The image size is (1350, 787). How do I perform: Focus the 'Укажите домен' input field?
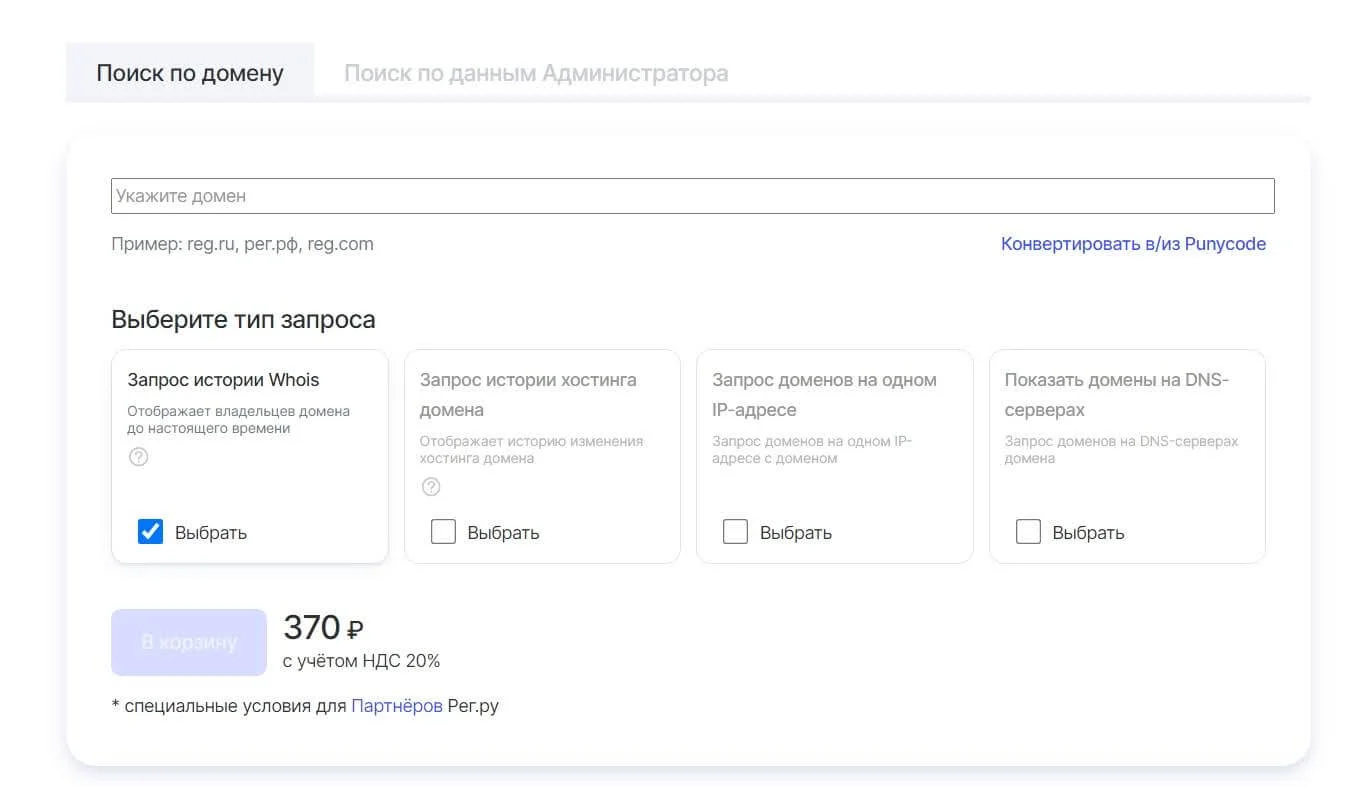[692, 196]
